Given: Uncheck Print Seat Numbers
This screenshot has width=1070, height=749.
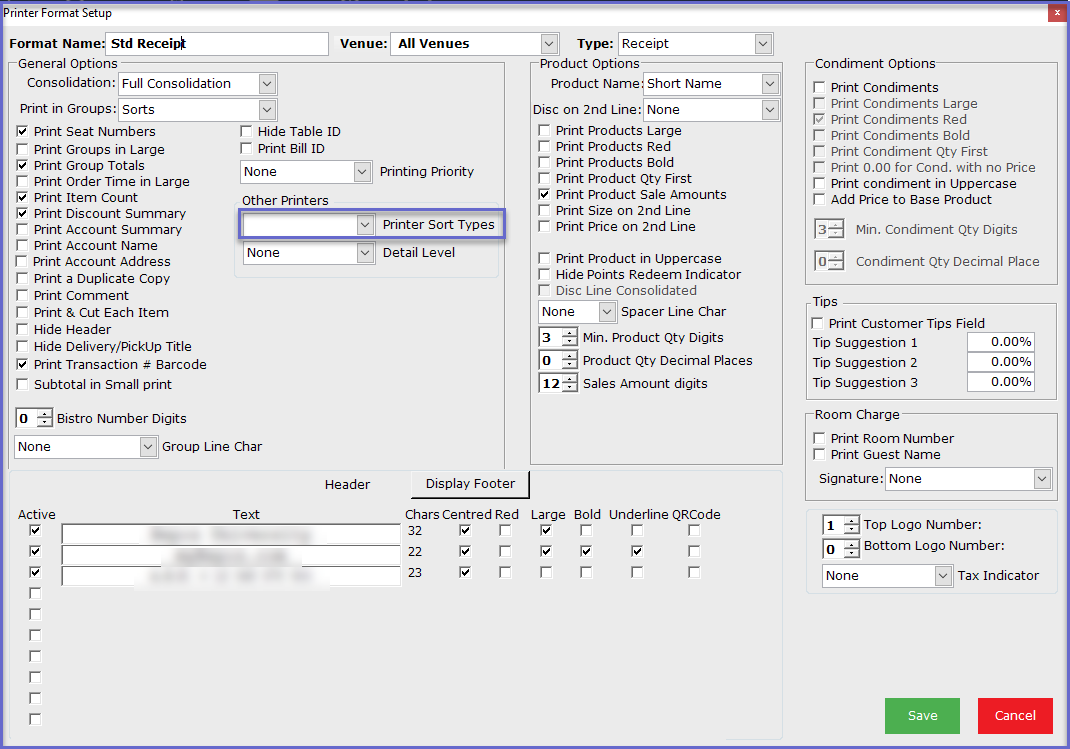Looking at the screenshot, I should pyautogui.click(x=23, y=131).
